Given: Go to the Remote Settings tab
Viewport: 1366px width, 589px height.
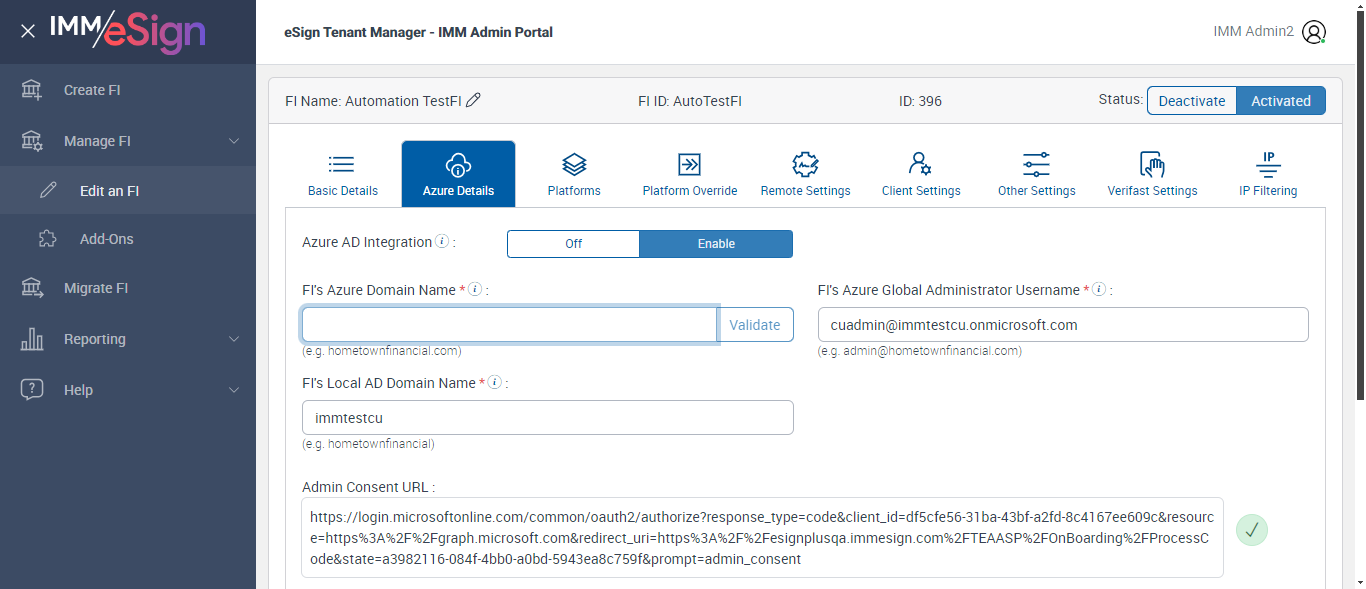Looking at the screenshot, I should point(805,174).
